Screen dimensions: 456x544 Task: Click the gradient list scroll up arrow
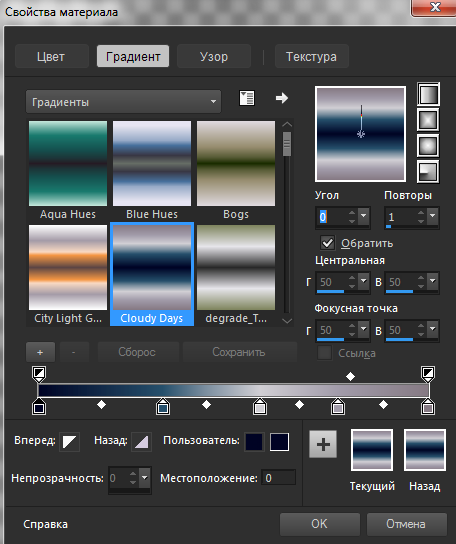(287, 124)
